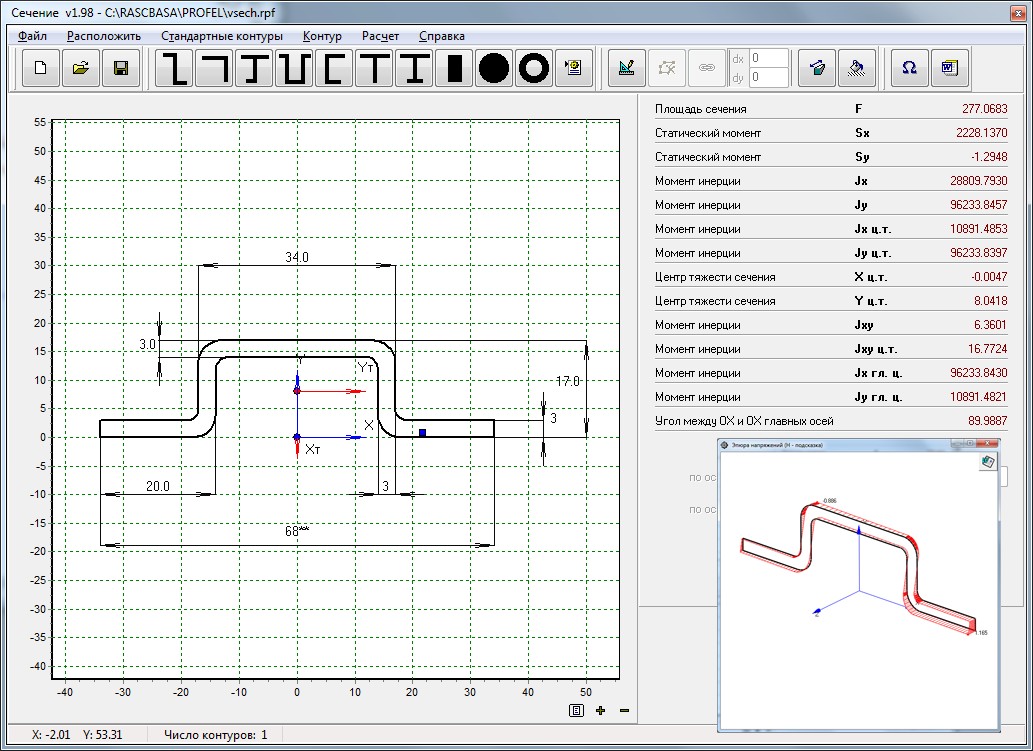Open an existing section file

[81, 68]
